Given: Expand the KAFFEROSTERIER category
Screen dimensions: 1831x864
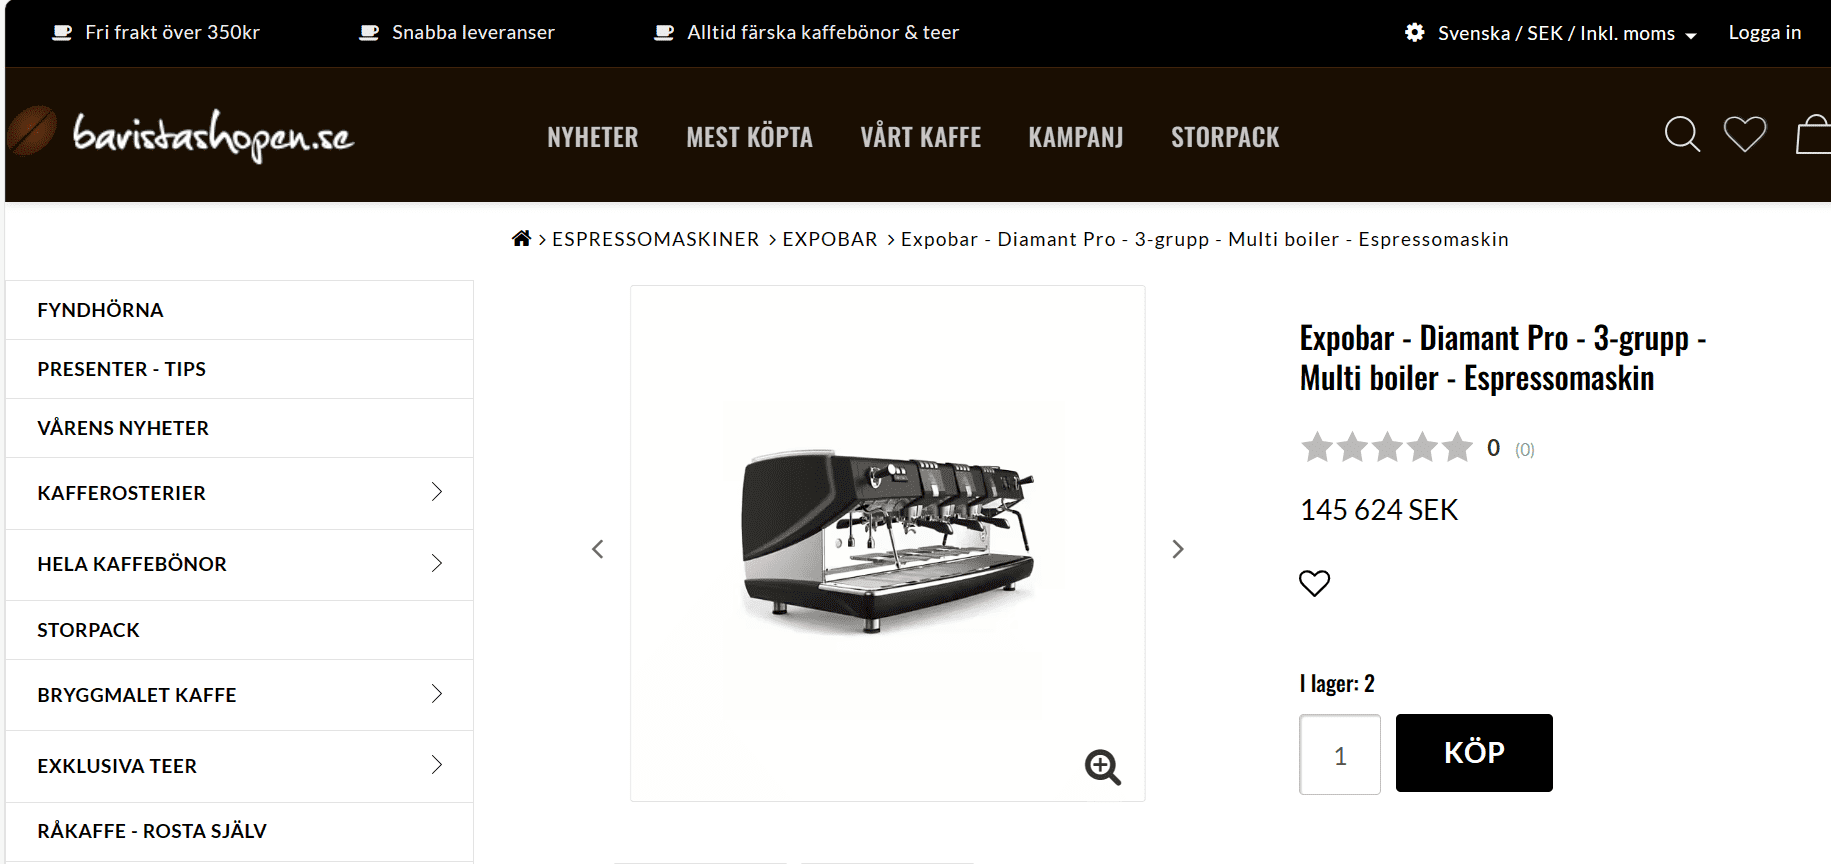Looking at the screenshot, I should [x=437, y=492].
